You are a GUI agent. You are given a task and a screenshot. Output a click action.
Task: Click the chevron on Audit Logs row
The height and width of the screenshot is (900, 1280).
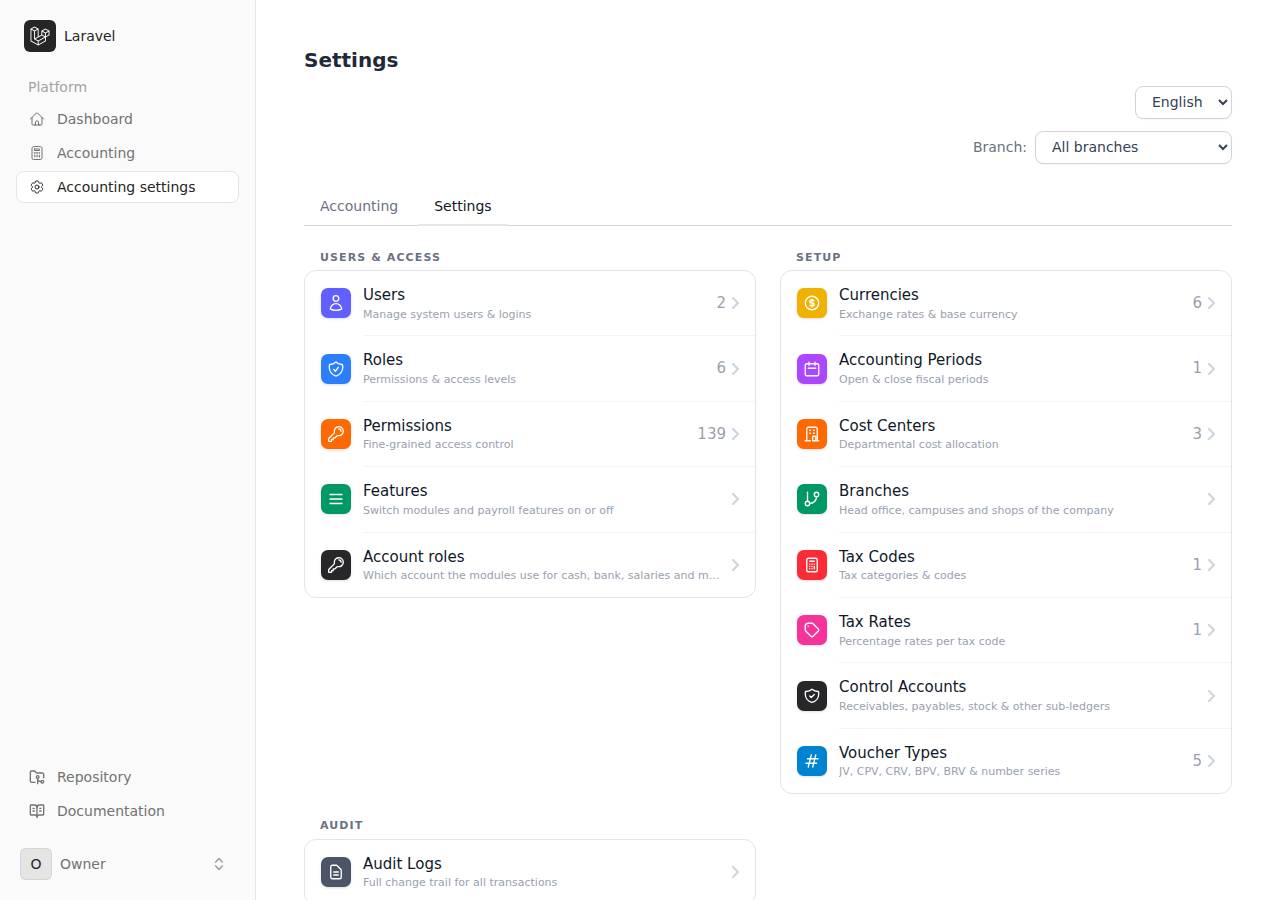(x=735, y=872)
